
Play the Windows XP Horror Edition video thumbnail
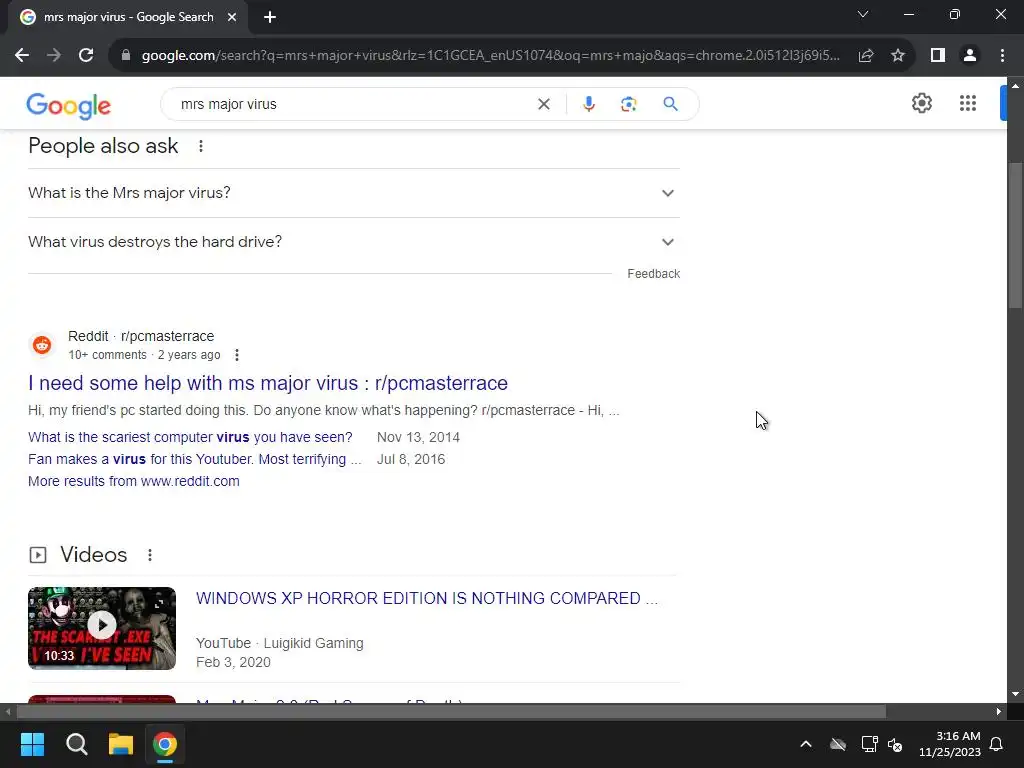click(x=102, y=628)
